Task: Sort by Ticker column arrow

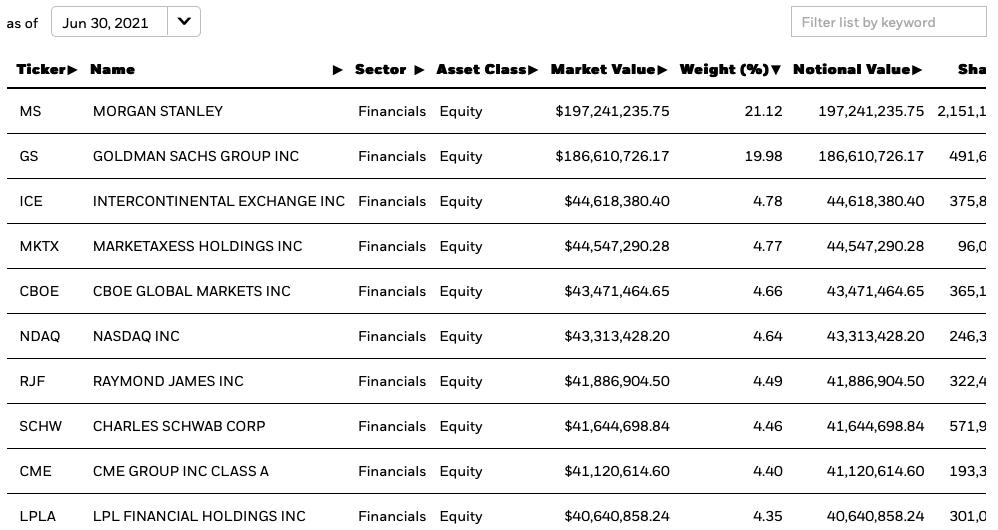Action: pyautogui.click(x=73, y=70)
